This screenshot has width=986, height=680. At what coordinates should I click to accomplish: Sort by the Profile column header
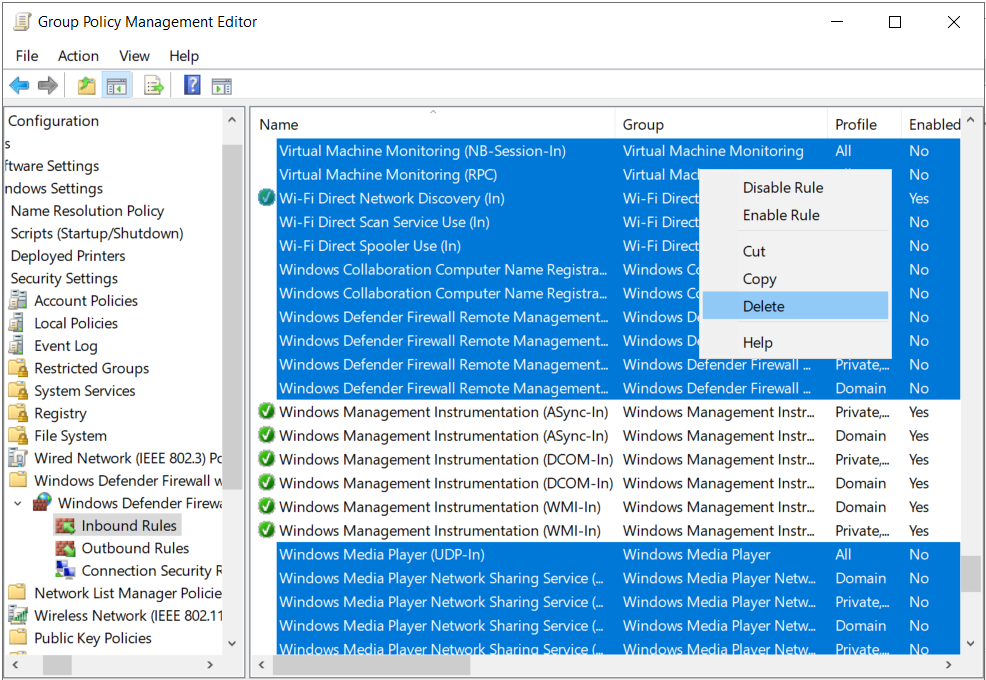[x=864, y=125]
